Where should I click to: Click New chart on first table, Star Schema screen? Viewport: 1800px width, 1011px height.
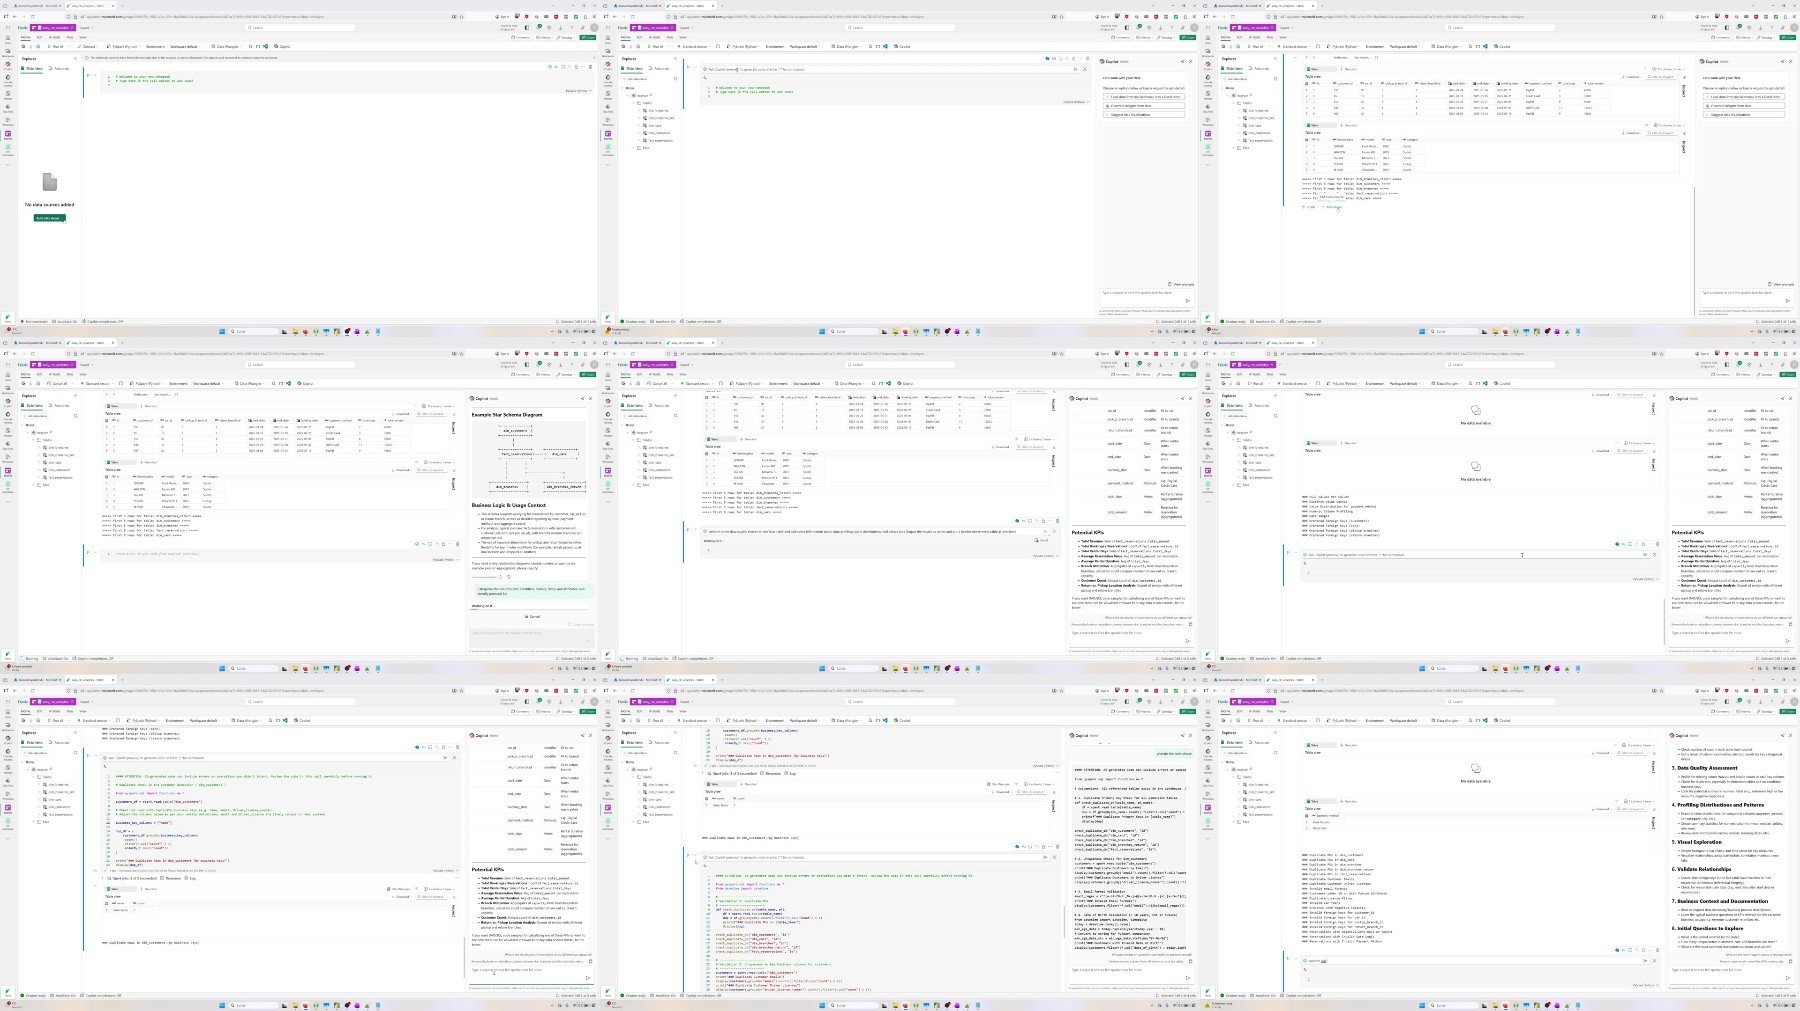point(150,406)
